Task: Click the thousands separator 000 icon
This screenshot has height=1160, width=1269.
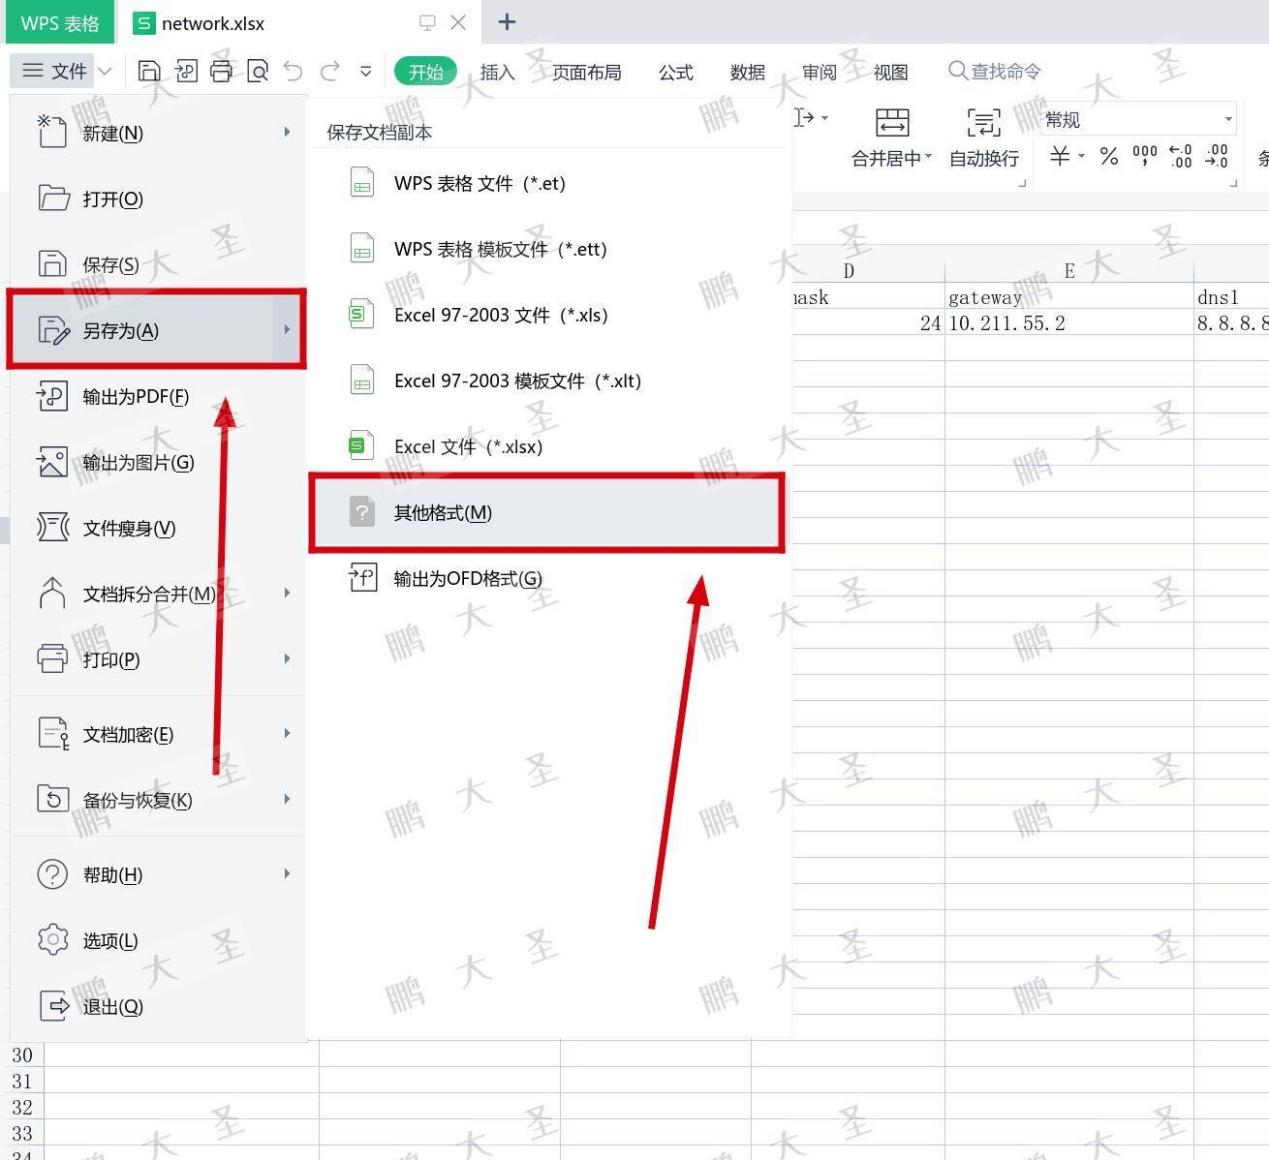Action: 1144,156
